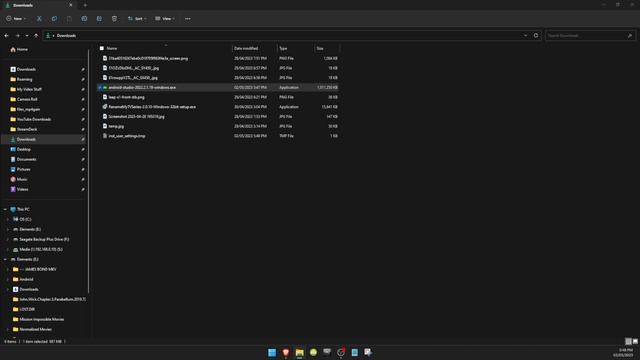640x360 pixels.
Task: Click pin icon next to Camera Roll
Action: [83, 100]
